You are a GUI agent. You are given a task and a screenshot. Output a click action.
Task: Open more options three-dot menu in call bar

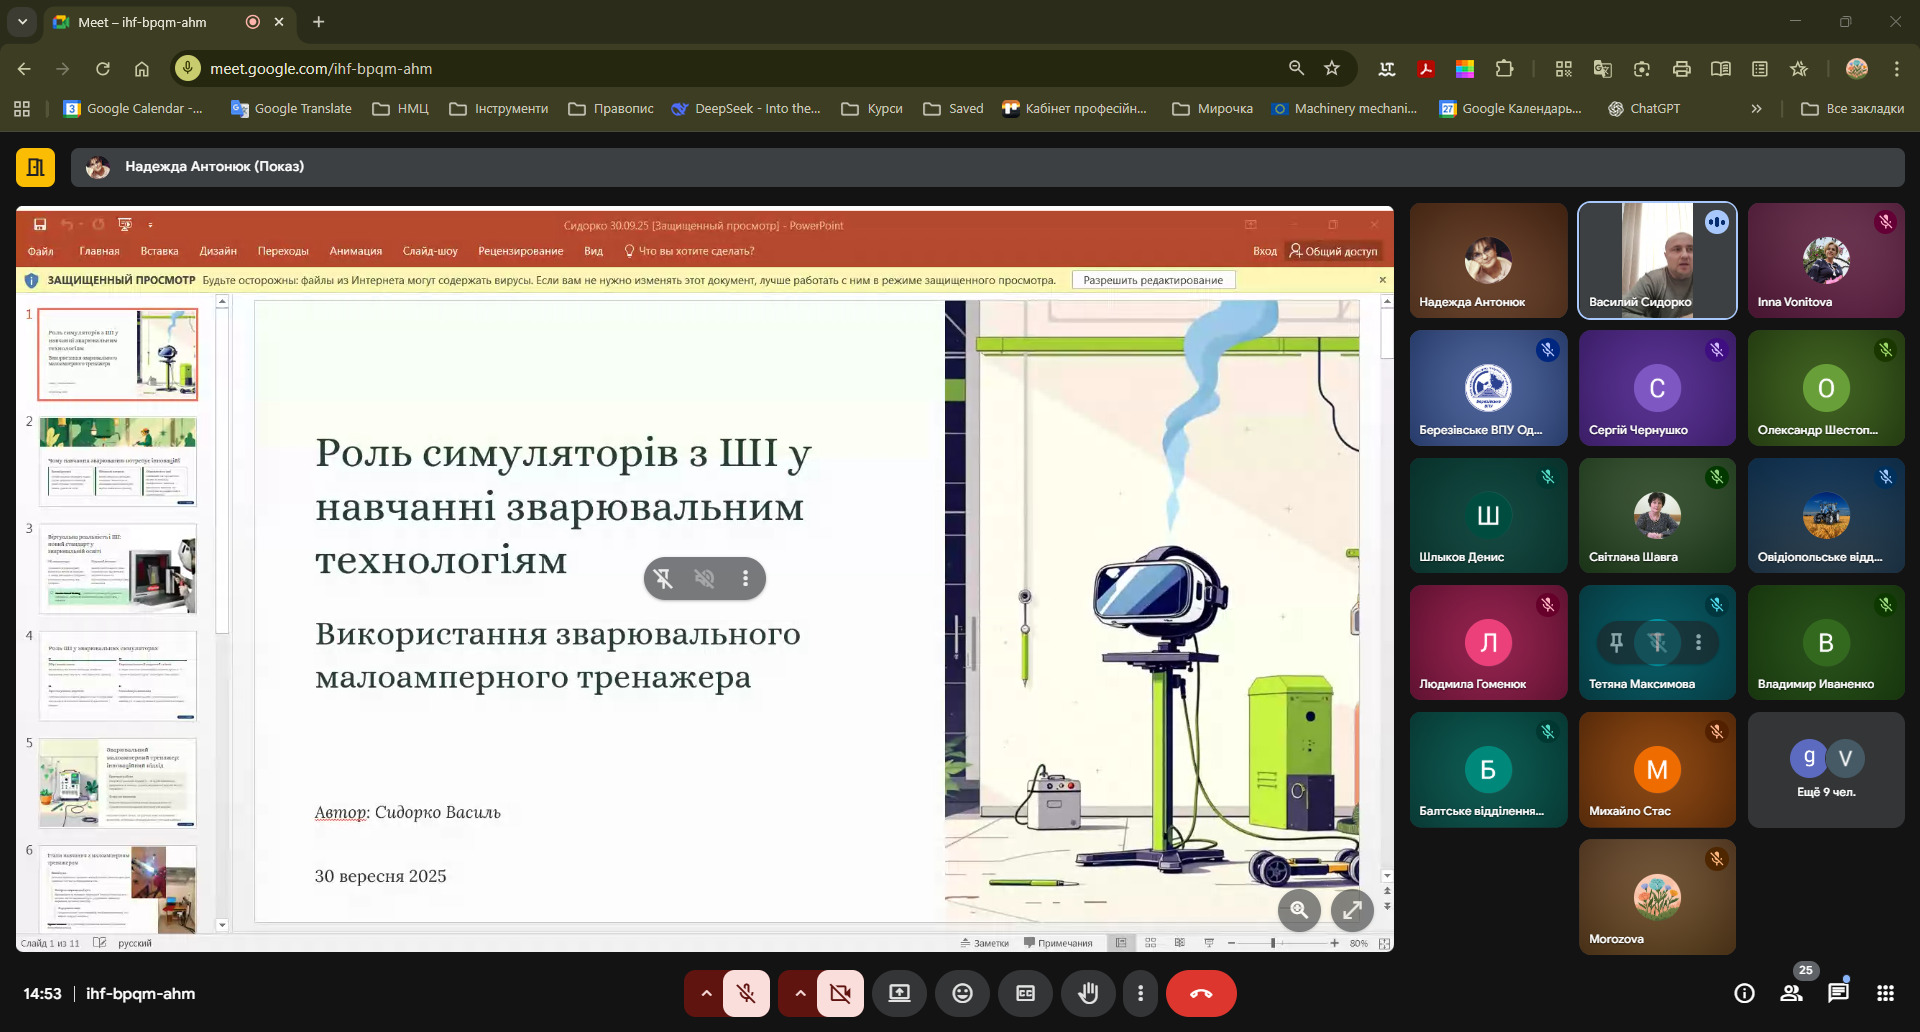(1140, 993)
